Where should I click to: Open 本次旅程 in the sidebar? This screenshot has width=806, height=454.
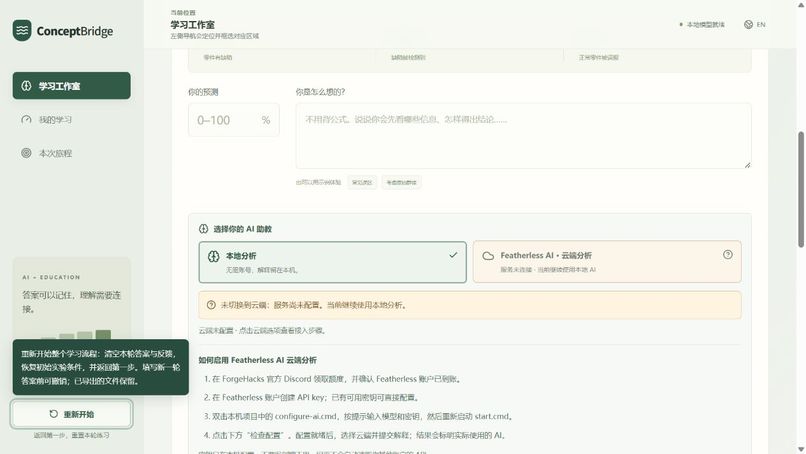pyautogui.click(x=71, y=153)
